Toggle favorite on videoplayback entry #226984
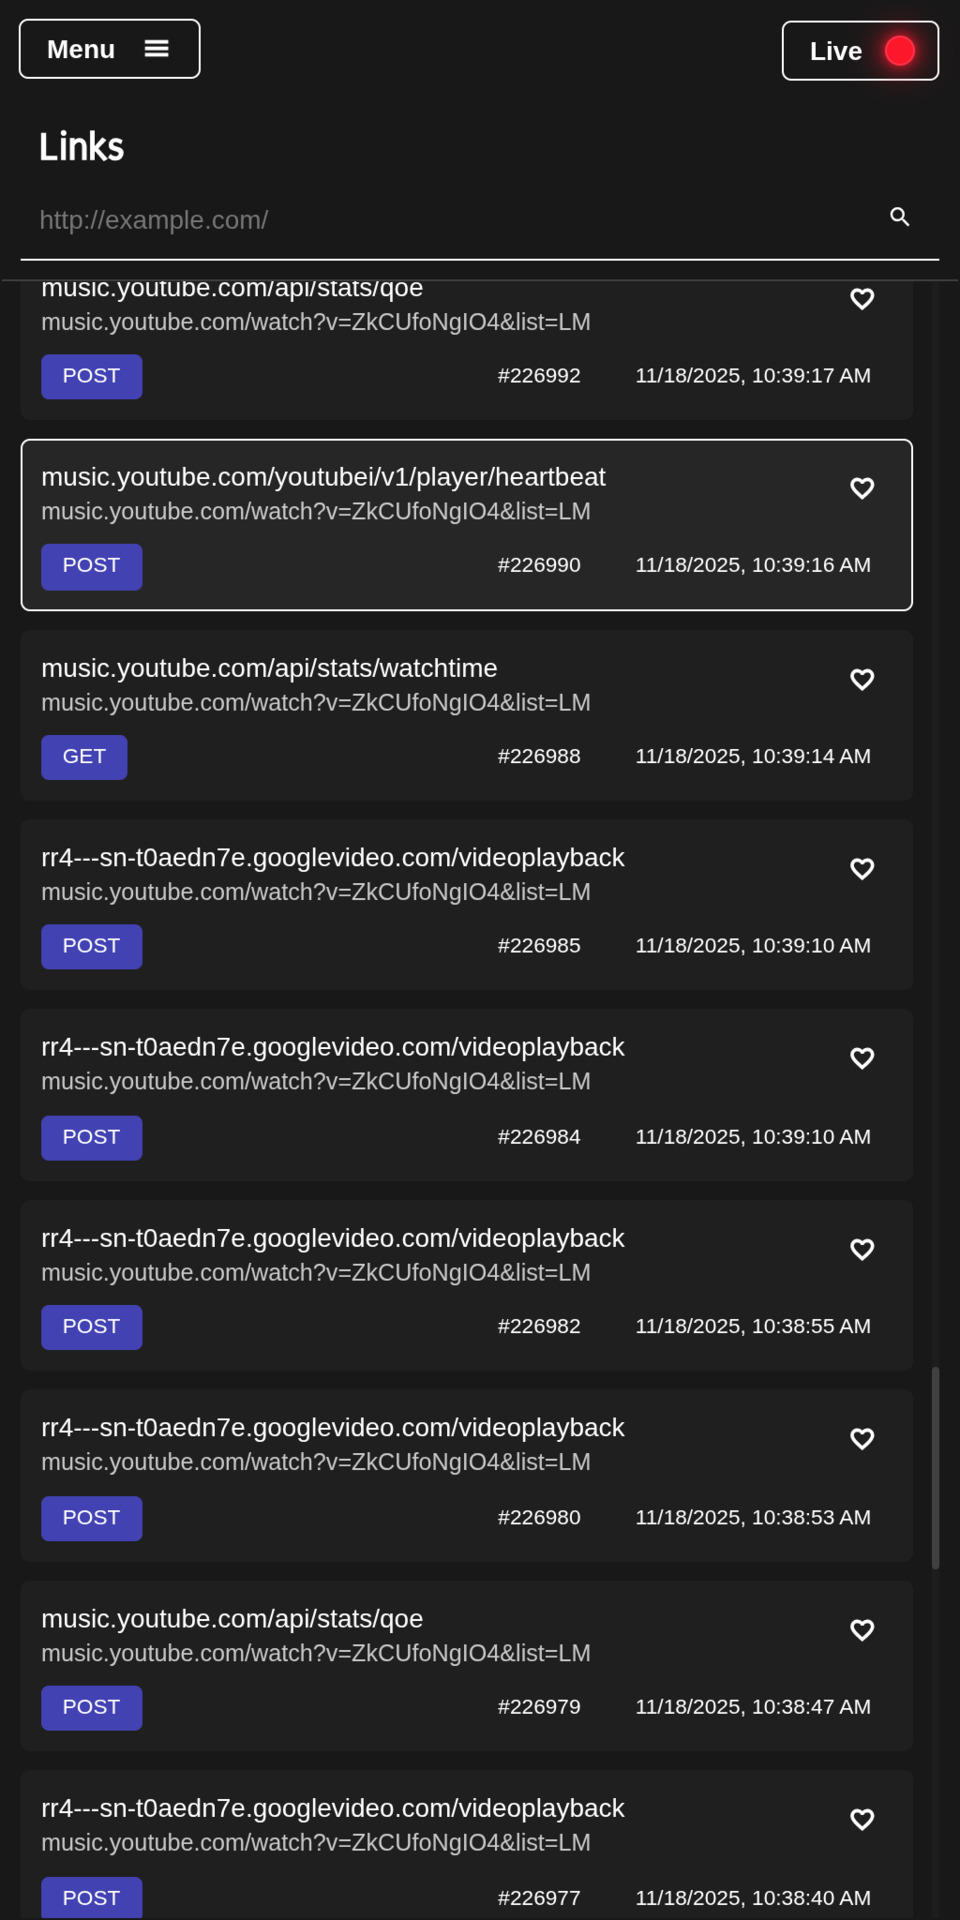 (x=861, y=1058)
